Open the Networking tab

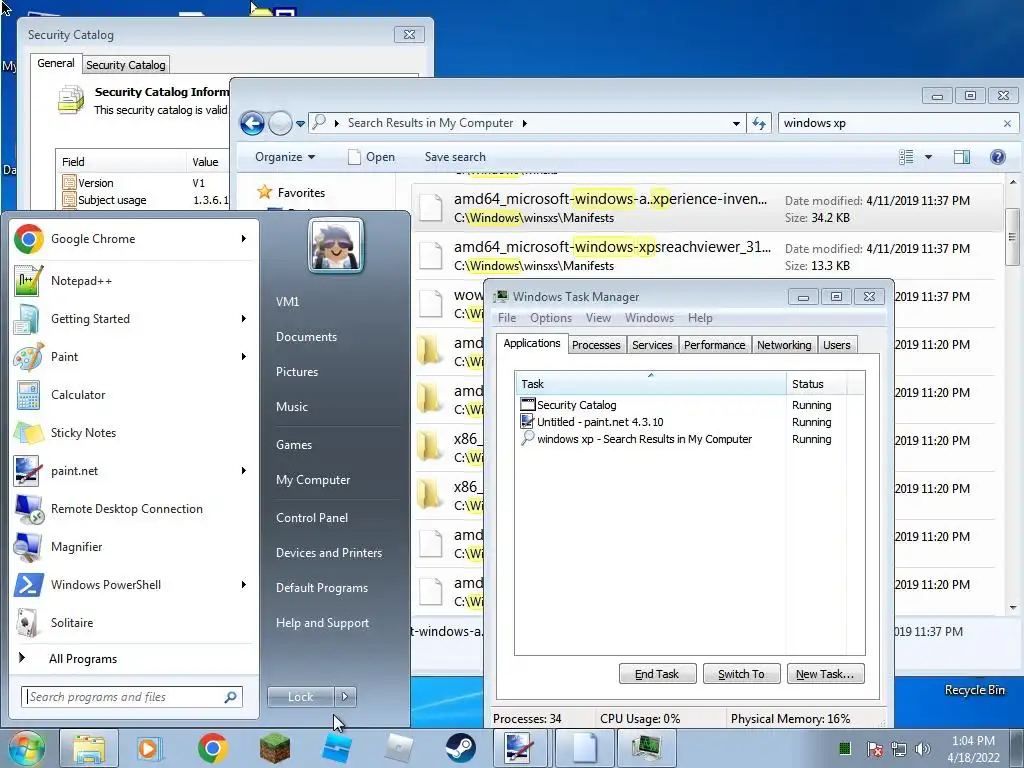784,345
